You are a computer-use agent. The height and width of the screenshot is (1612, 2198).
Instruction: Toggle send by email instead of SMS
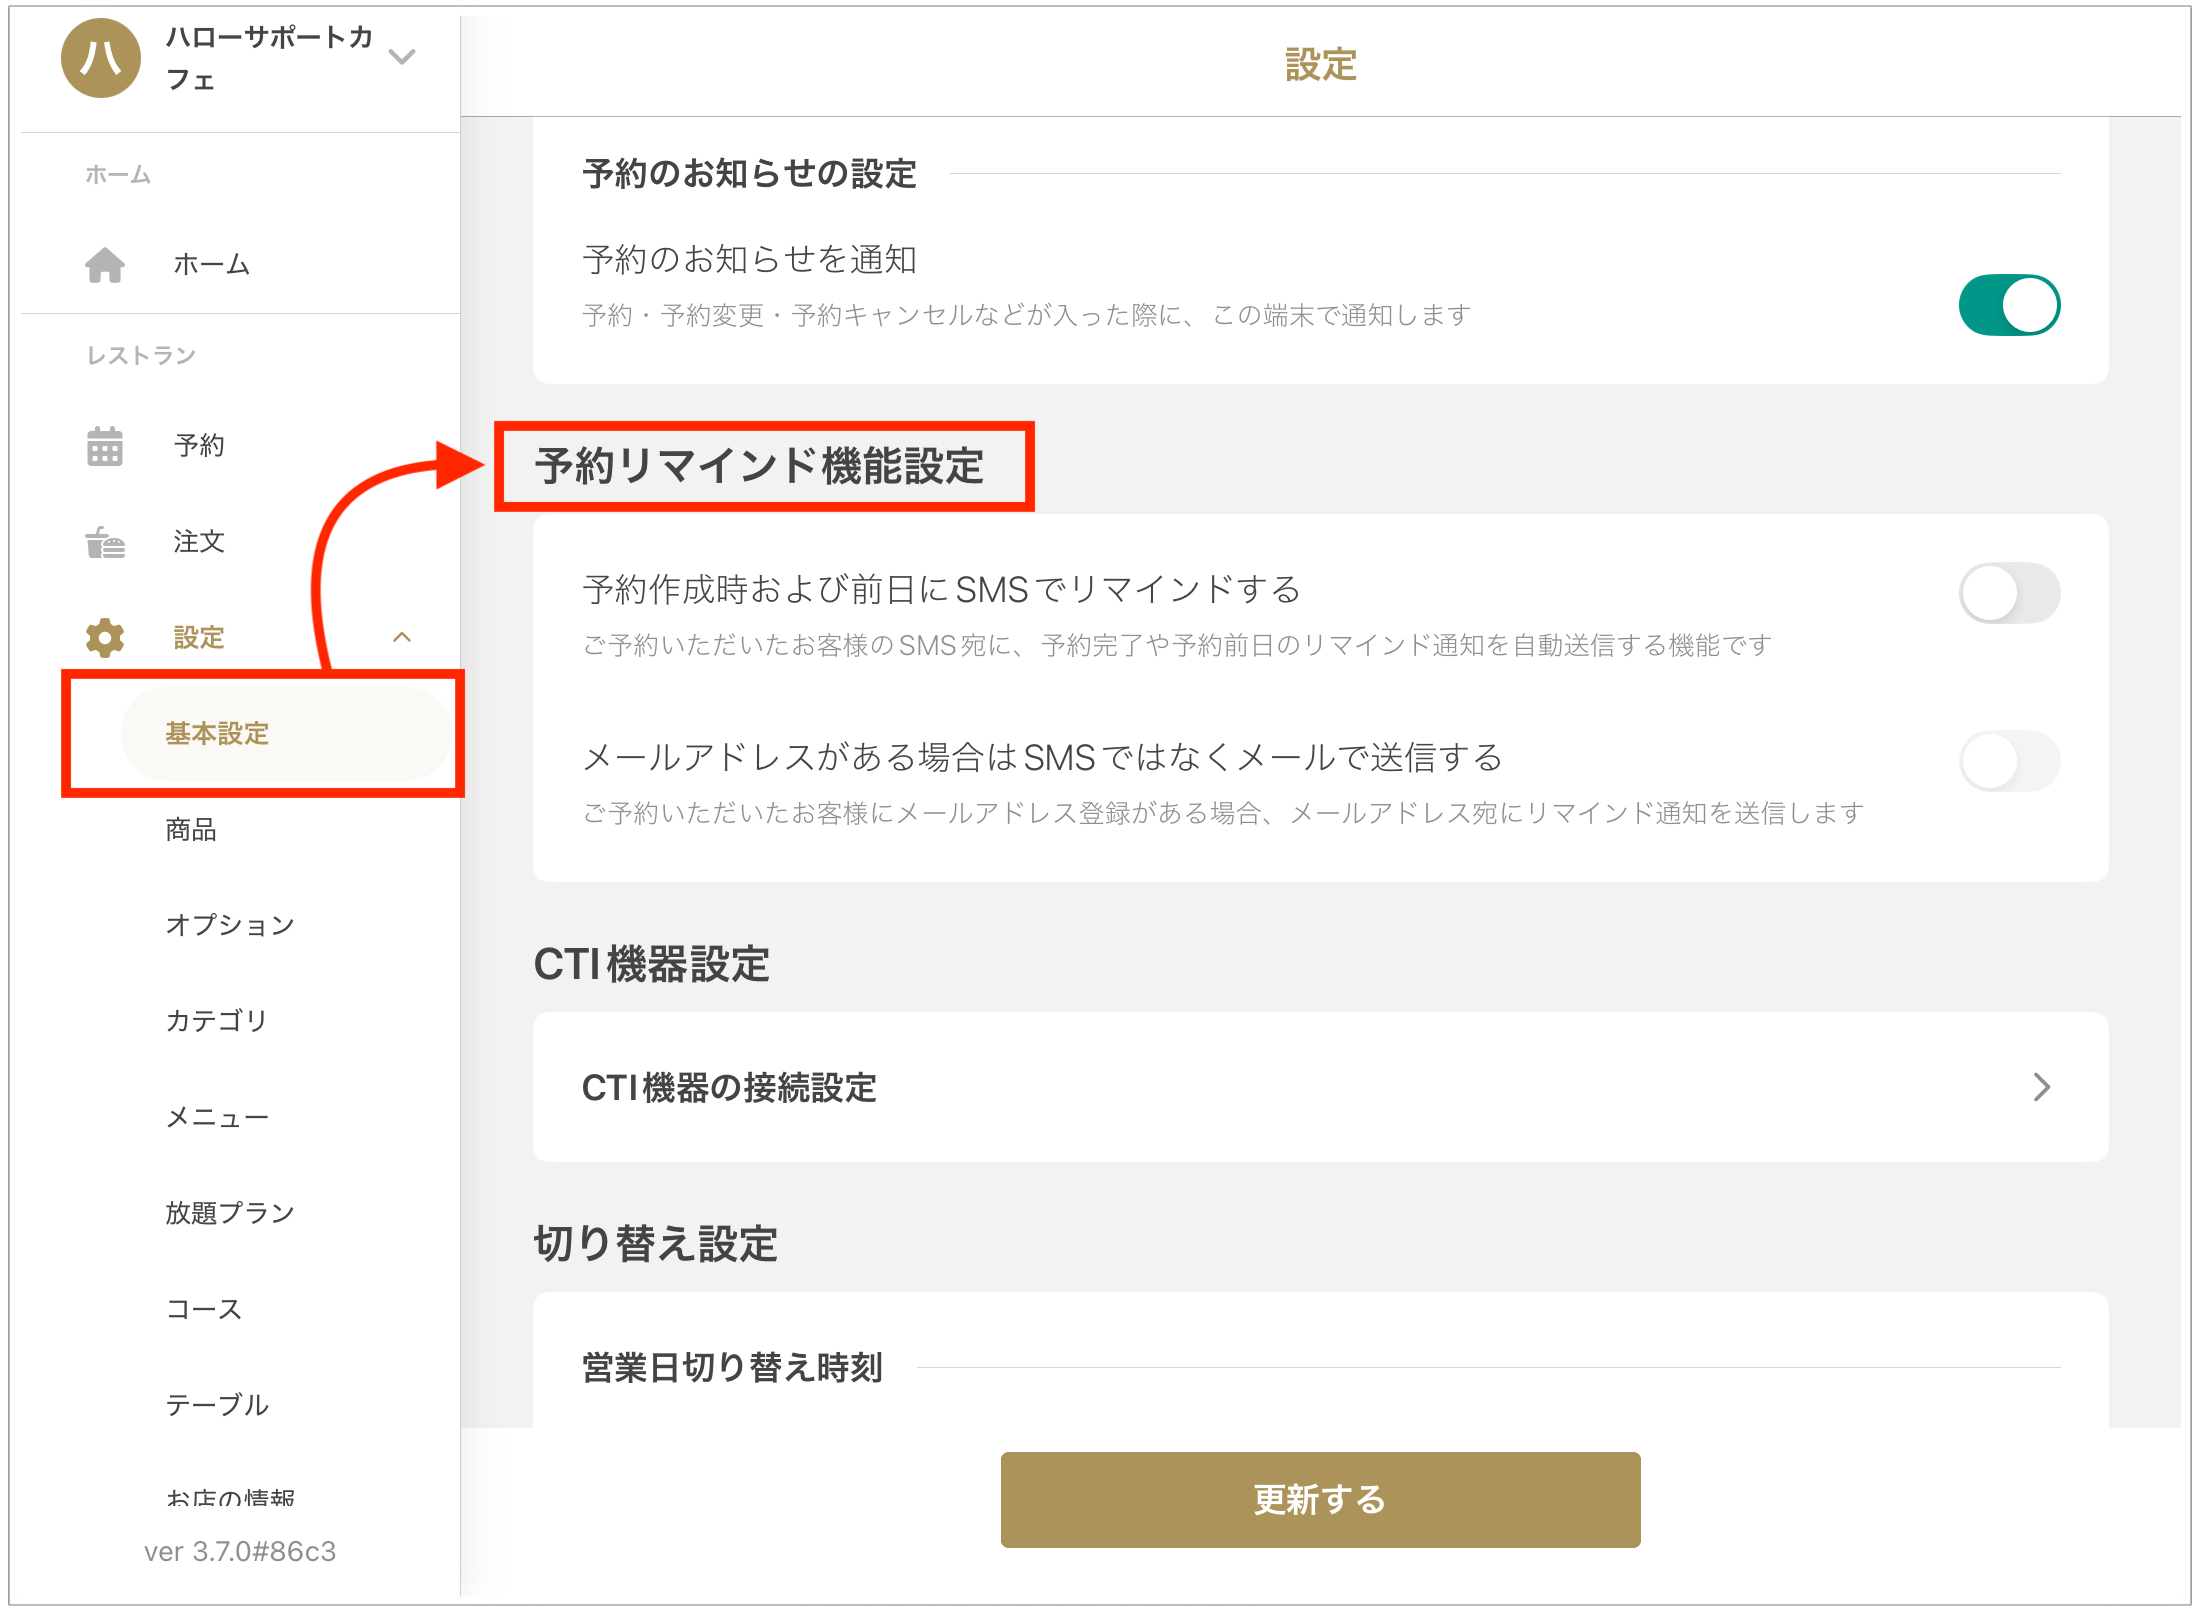(2008, 761)
